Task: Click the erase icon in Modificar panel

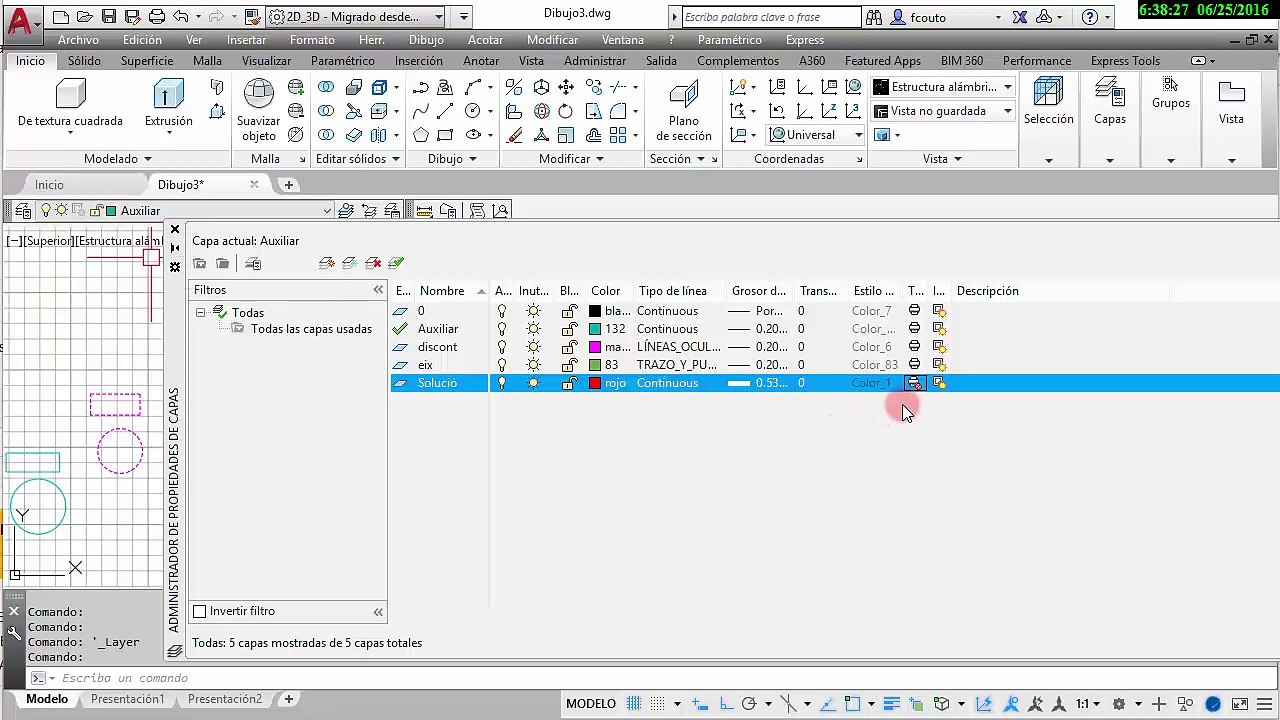Action: (514, 135)
